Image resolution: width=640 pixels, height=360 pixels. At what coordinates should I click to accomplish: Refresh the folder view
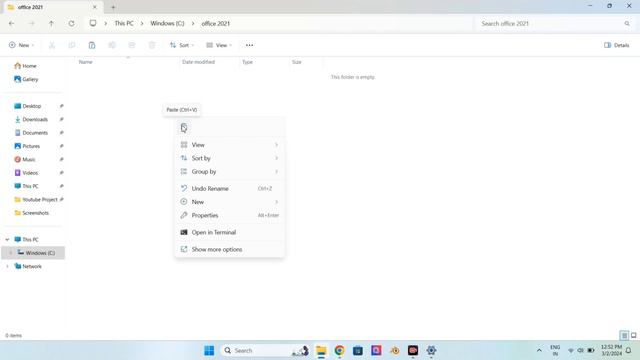(71, 24)
